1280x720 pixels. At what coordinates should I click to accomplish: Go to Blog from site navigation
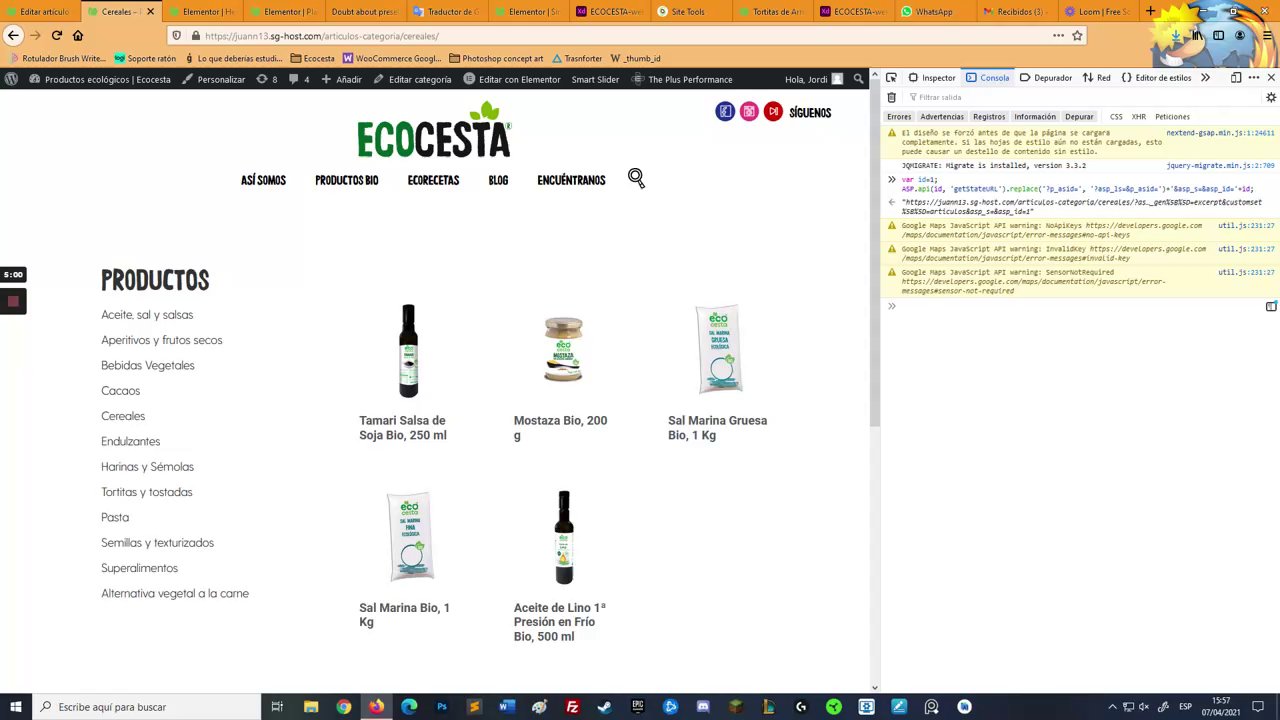tap(498, 180)
